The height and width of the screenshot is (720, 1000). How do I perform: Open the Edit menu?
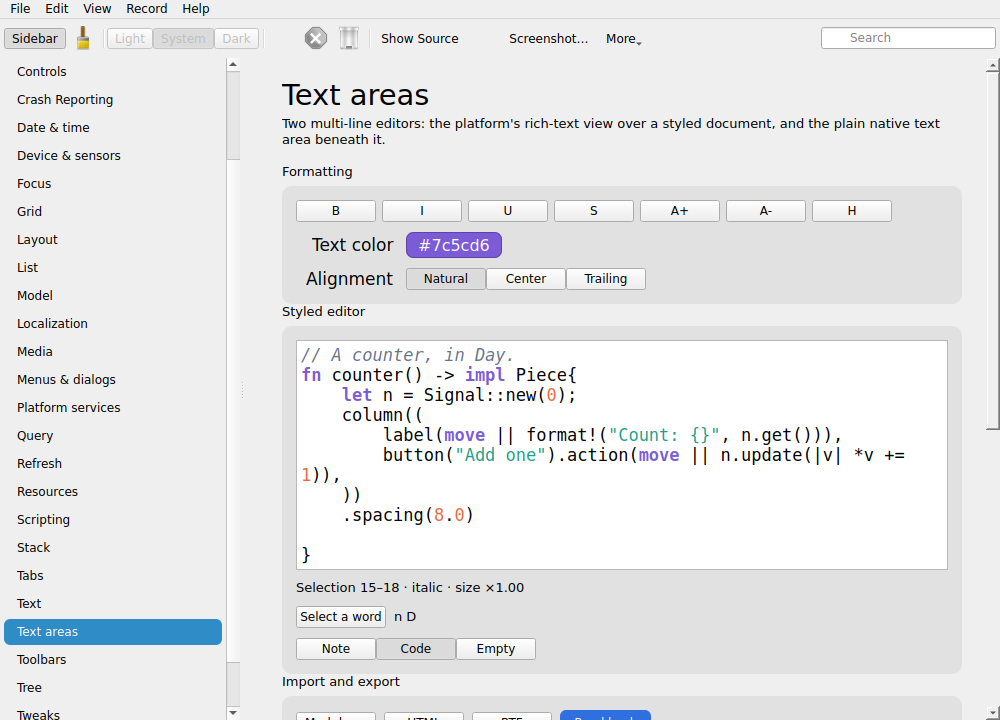(57, 8)
